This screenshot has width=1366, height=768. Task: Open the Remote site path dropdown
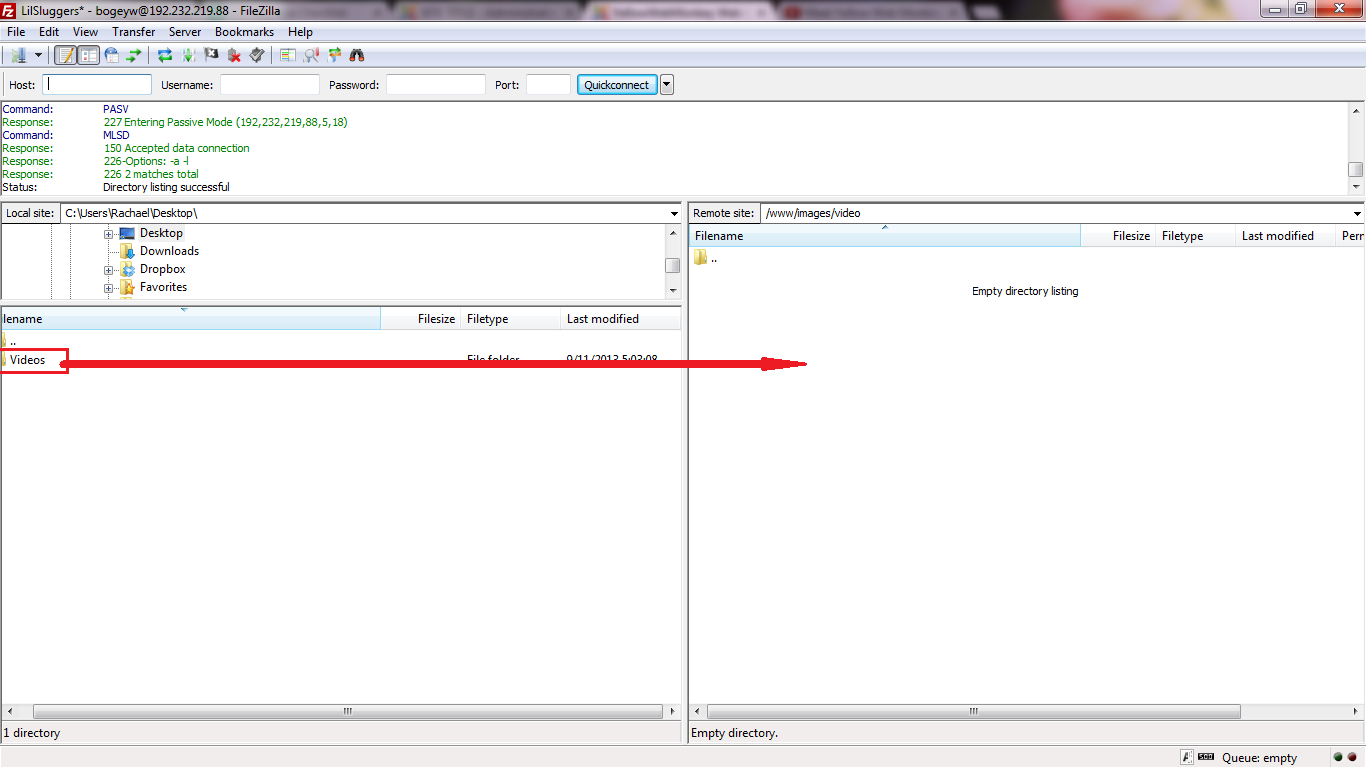1357,213
